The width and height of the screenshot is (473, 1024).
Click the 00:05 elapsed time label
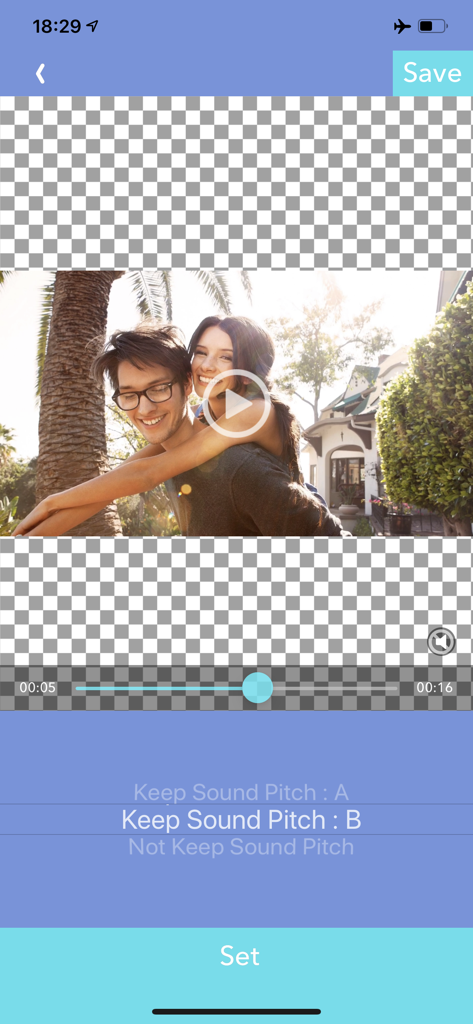click(37, 688)
